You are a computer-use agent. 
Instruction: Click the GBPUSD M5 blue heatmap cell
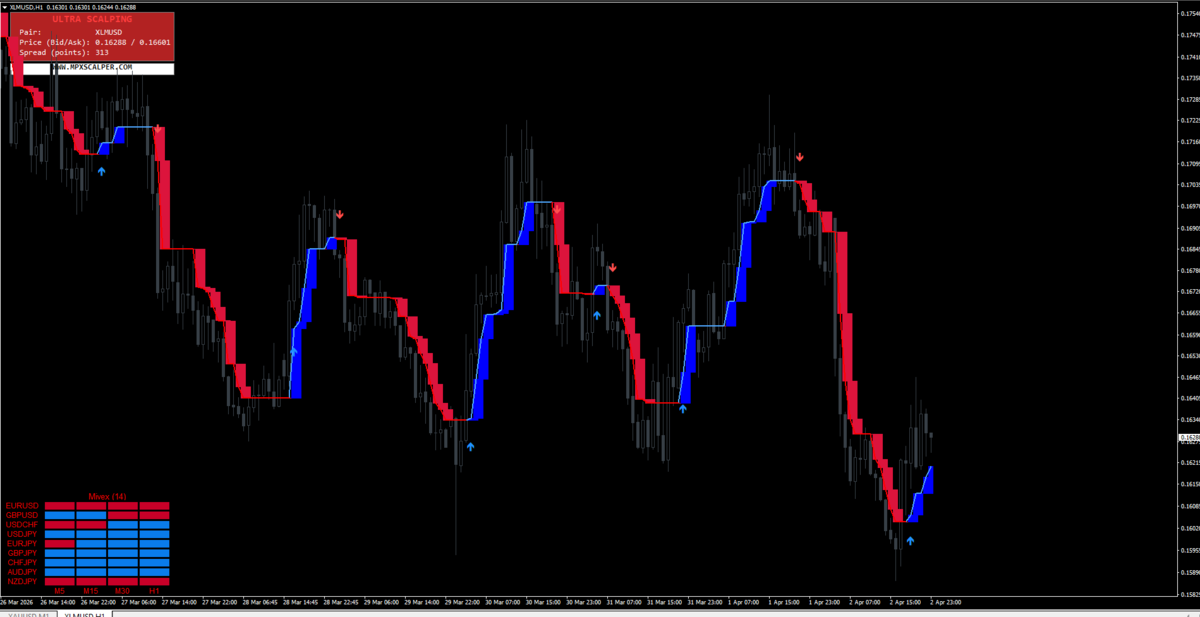pos(60,515)
